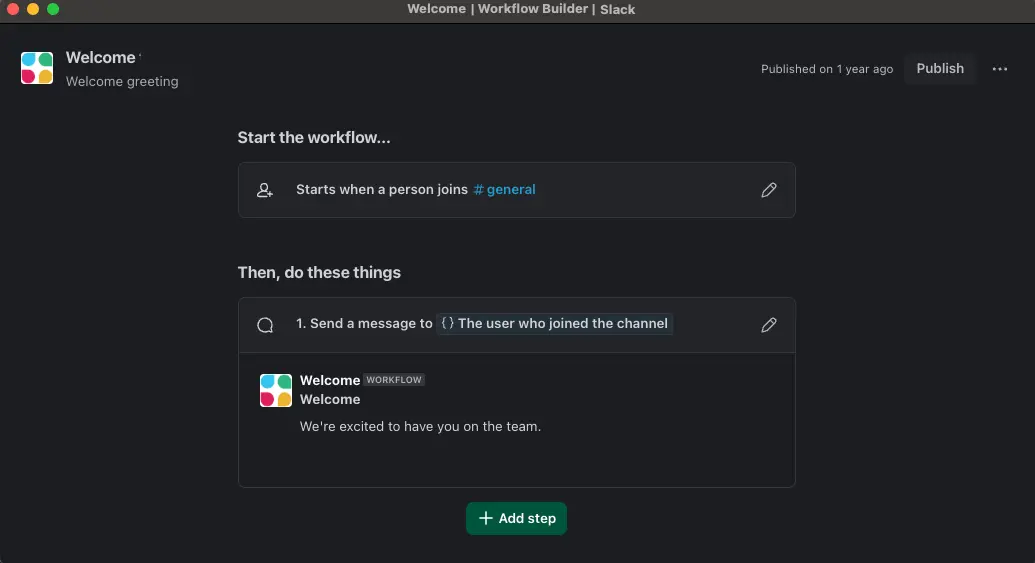Edit the trigger with its pencil icon
The width and height of the screenshot is (1035, 563).
[768, 190]
